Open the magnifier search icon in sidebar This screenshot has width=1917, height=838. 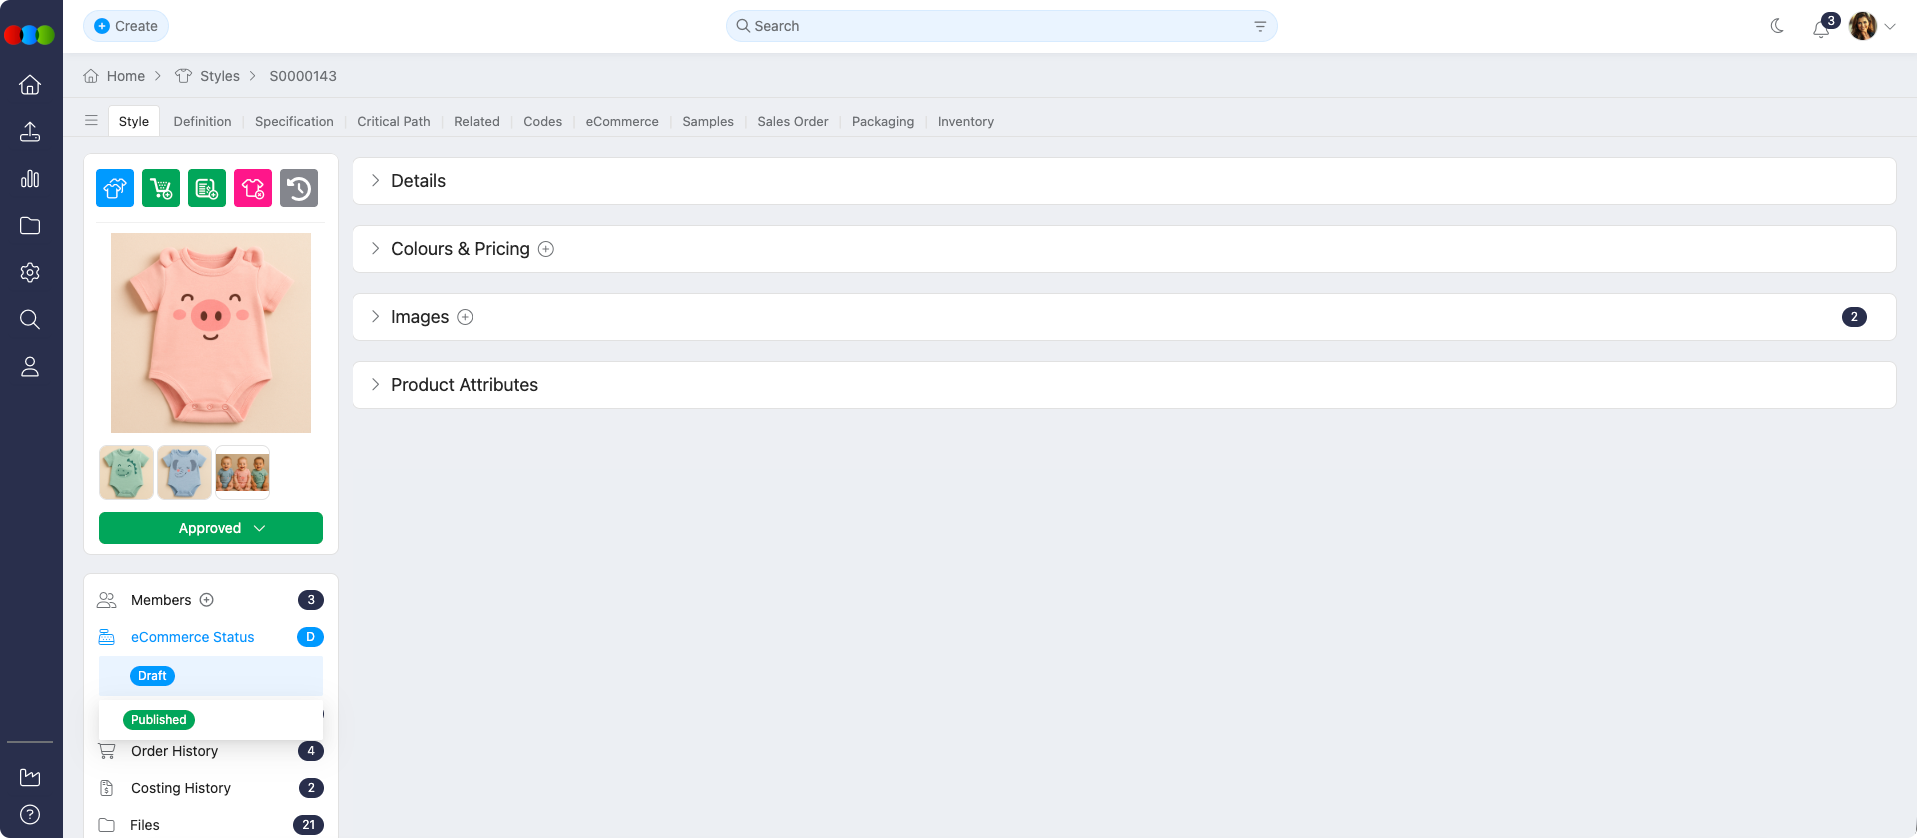click(x=30, y=319)
